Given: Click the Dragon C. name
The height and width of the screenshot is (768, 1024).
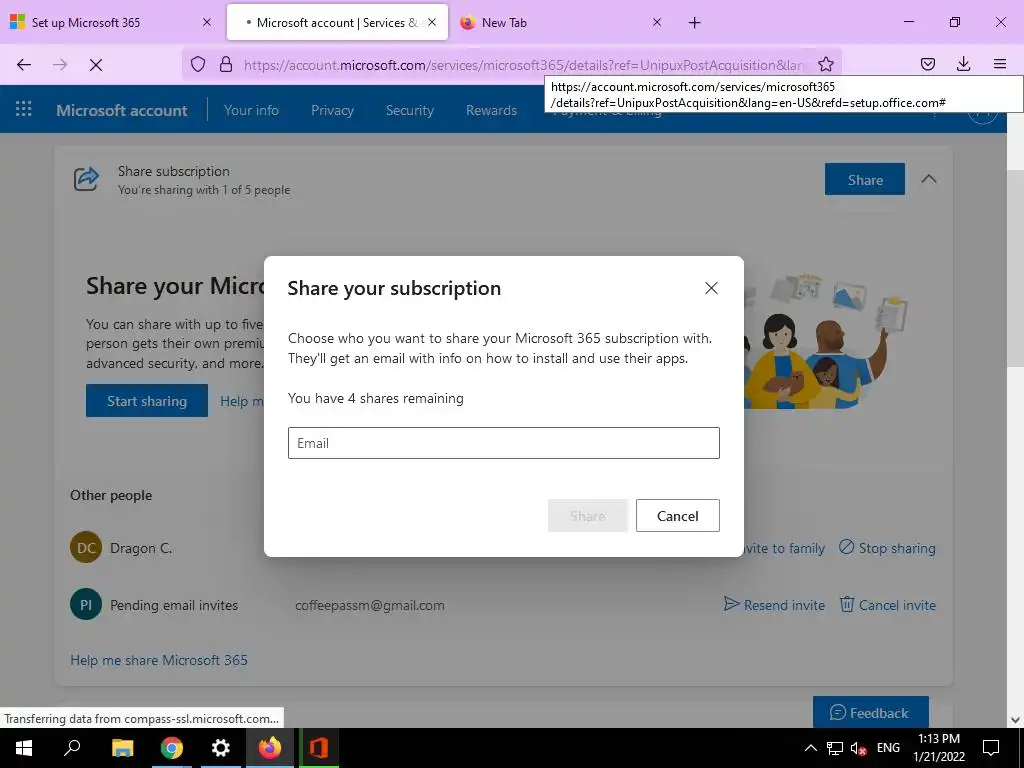Looking at the screenshot, I should [x=141, y=548].
